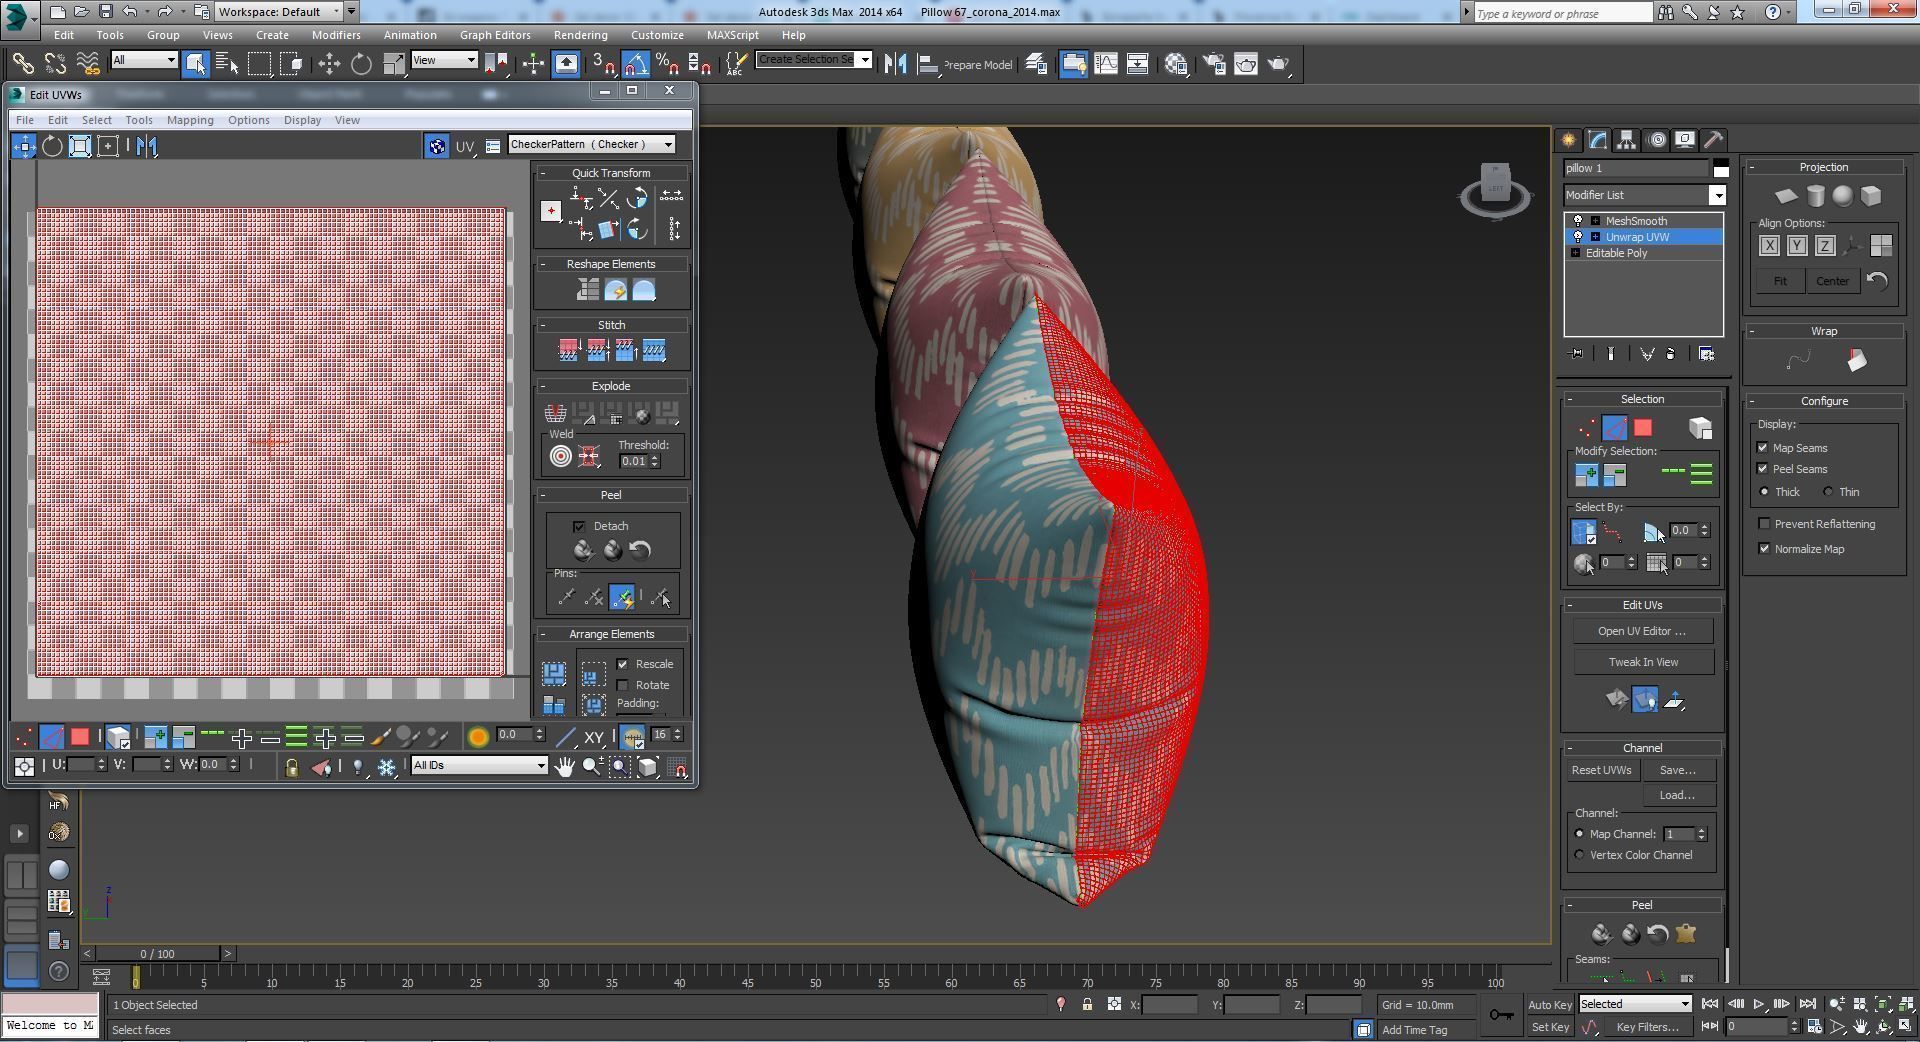Click the Pan View hand icon
This screenshot has width=1920, height=1042.
pos(565,766)
